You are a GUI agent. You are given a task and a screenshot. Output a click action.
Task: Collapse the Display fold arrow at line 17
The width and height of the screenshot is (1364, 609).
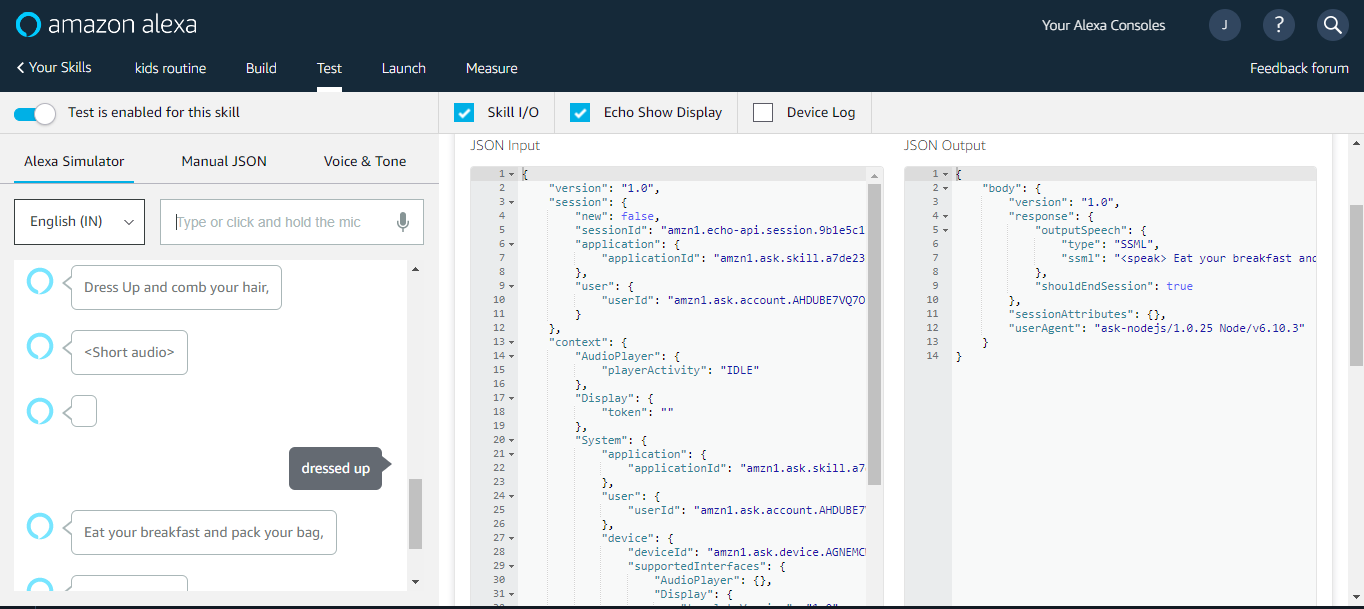[x=513, y=398]
